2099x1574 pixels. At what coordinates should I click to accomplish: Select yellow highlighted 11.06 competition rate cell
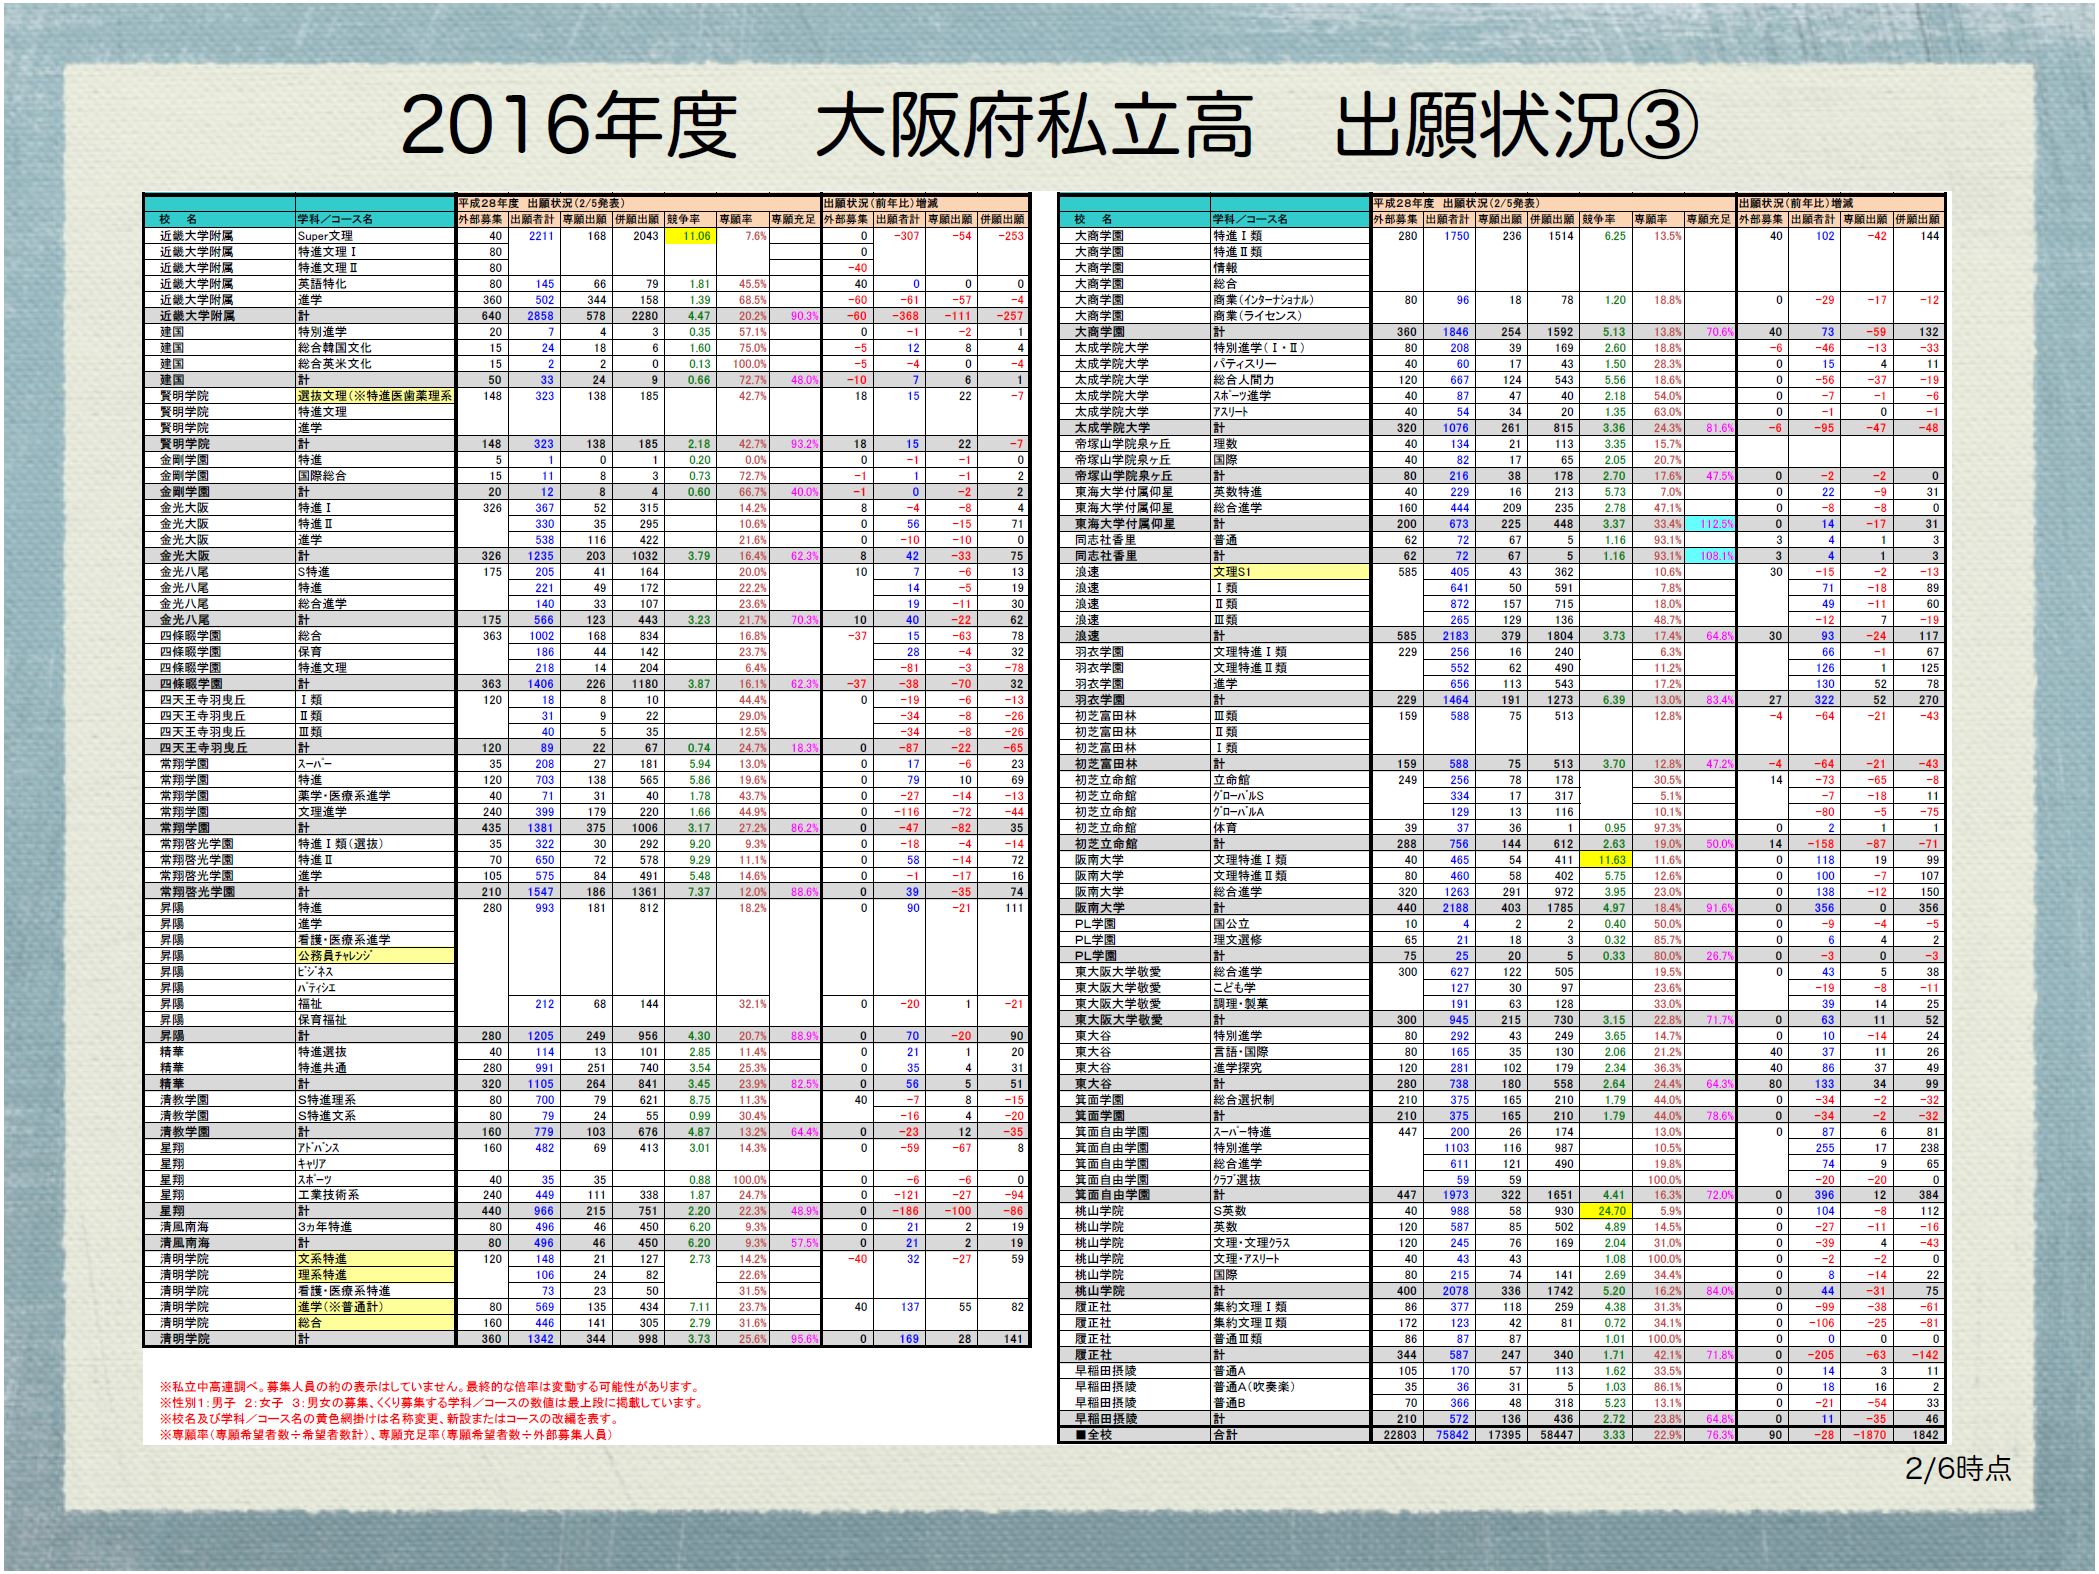click(x=692, y=236)
